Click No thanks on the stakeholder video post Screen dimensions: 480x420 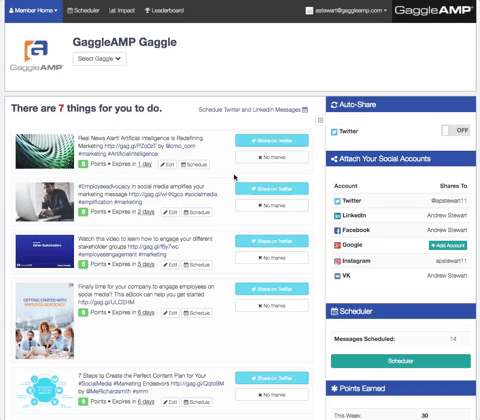click(272, 258)
